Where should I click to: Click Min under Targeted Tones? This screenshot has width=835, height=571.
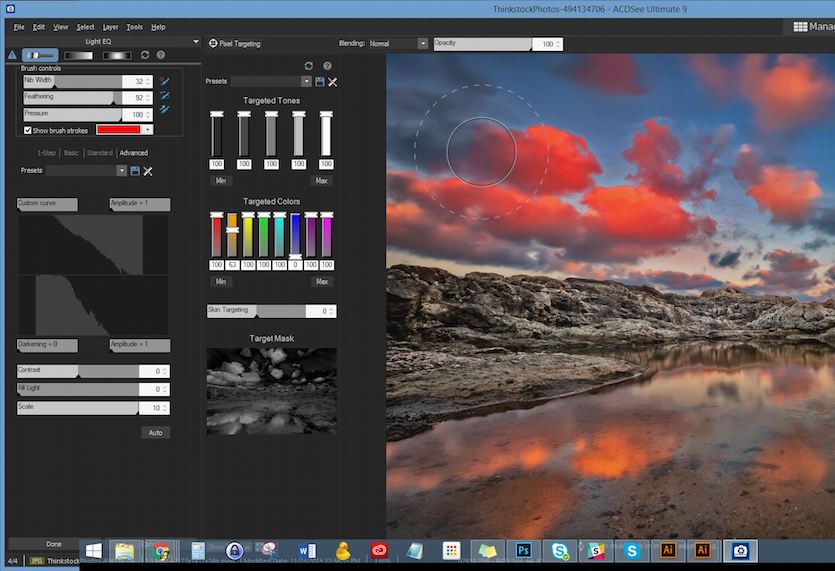pyautogui.click(x=221, y=181)
